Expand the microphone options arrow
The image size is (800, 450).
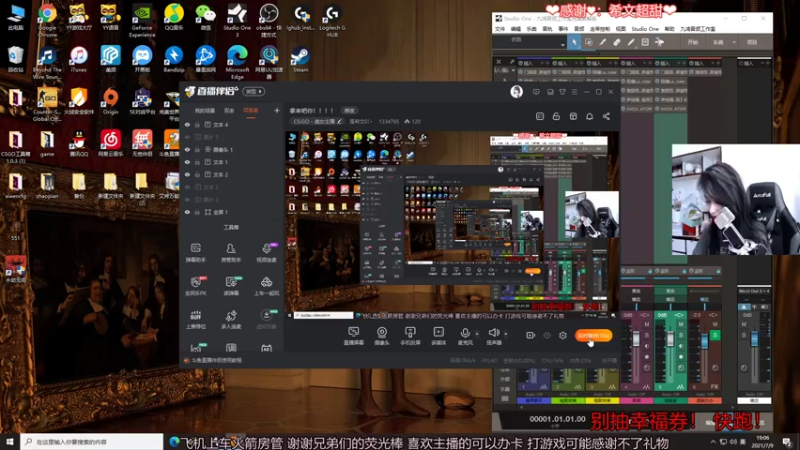(477, 334)
